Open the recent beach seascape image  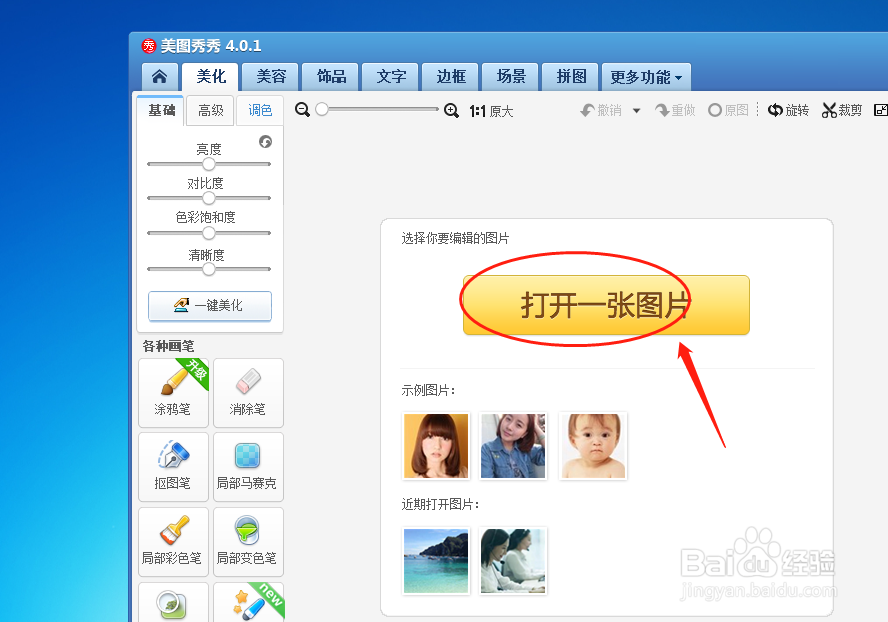pyautogui.click(x=436, y=561)
